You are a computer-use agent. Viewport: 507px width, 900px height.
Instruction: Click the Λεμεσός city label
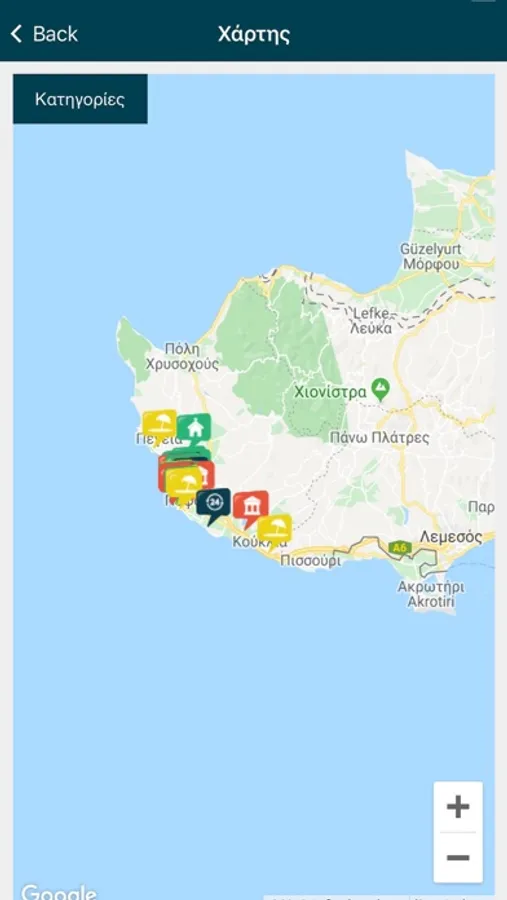click(451, 537)
